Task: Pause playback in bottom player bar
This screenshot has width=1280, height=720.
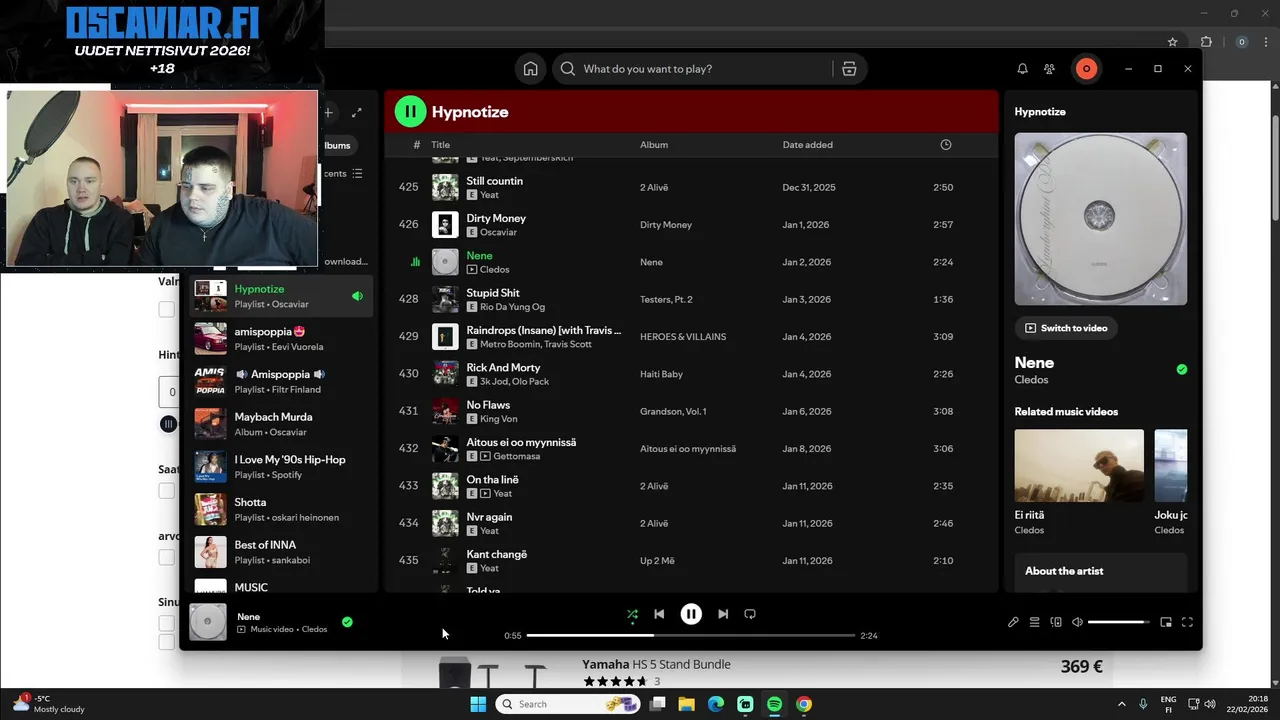Action: (x=691, y=614)
